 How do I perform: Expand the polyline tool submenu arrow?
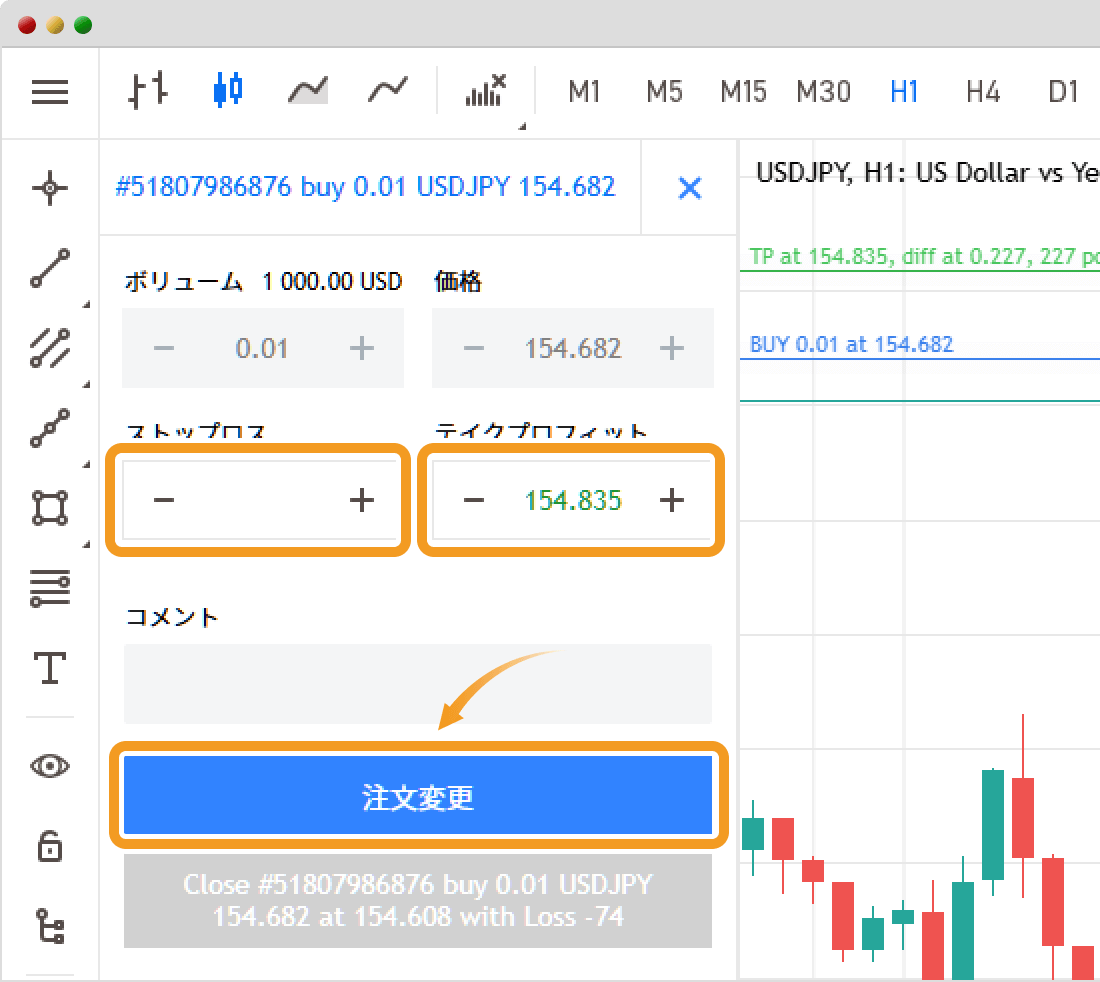click(87, 464)
